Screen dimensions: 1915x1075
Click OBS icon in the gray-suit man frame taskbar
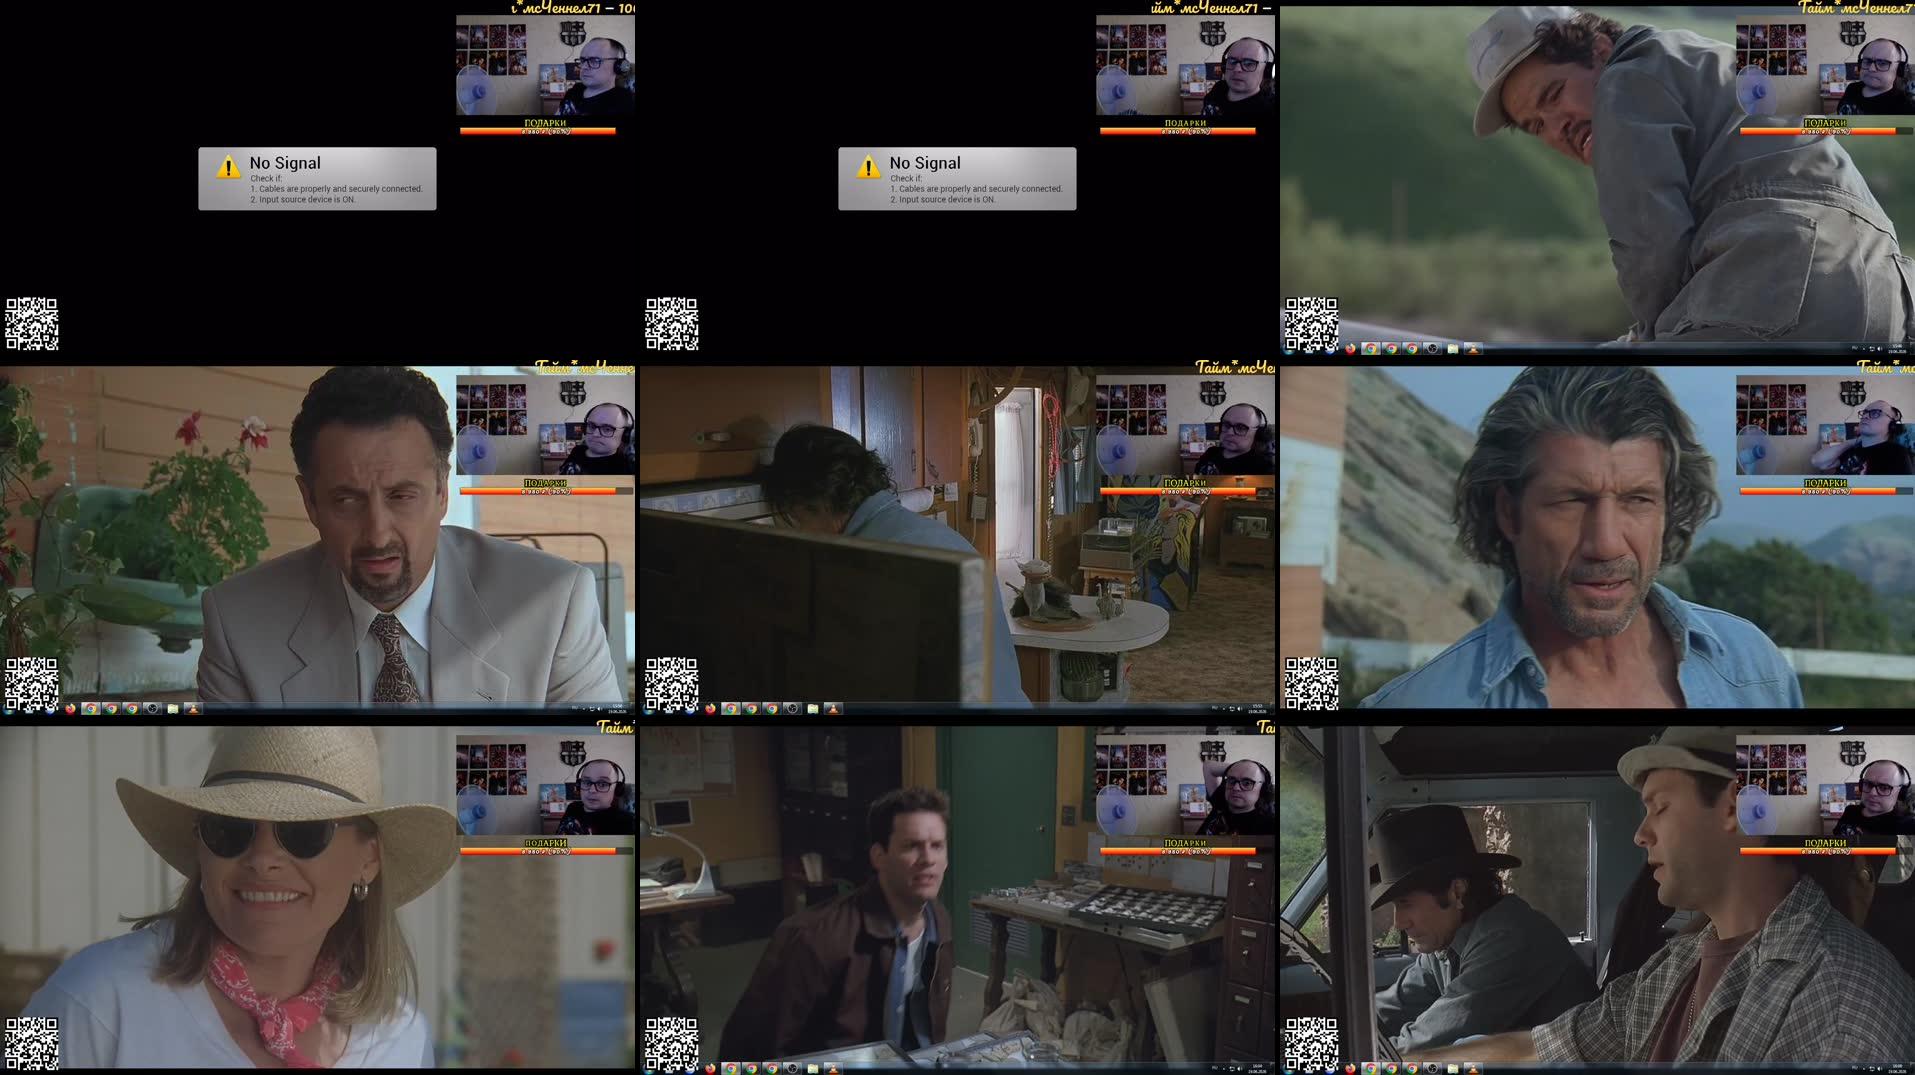pyautogui.click(x=152, y=709)
